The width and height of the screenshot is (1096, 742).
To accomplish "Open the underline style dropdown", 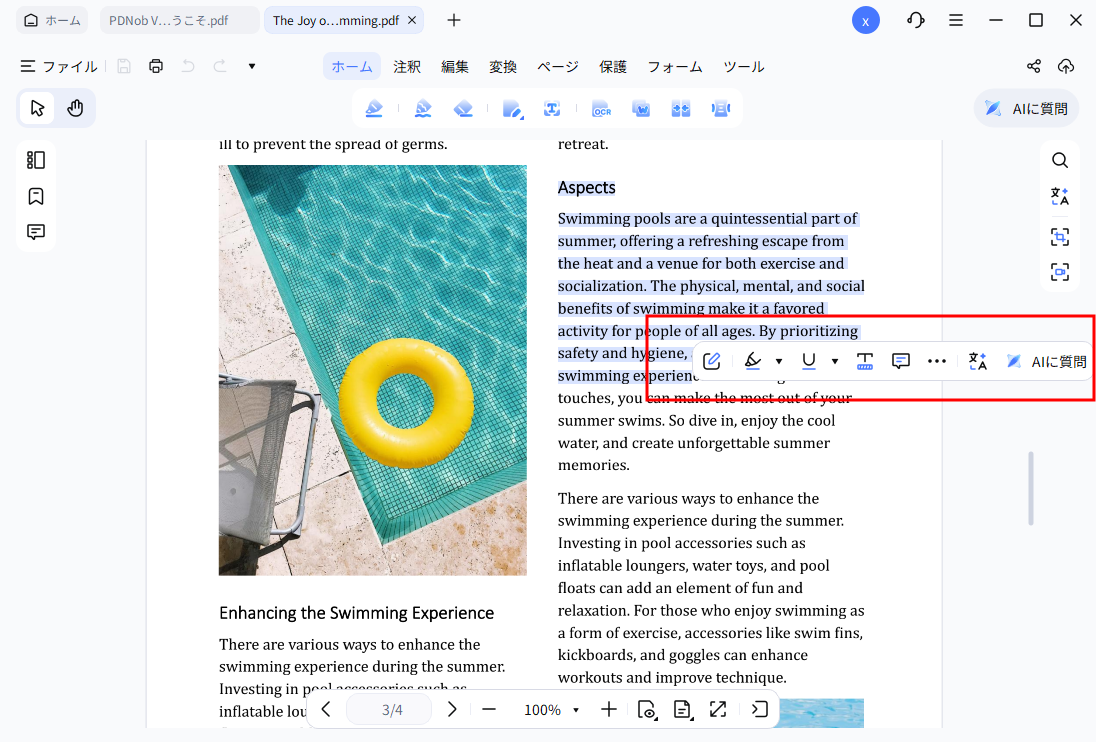I will click(834, 360).
